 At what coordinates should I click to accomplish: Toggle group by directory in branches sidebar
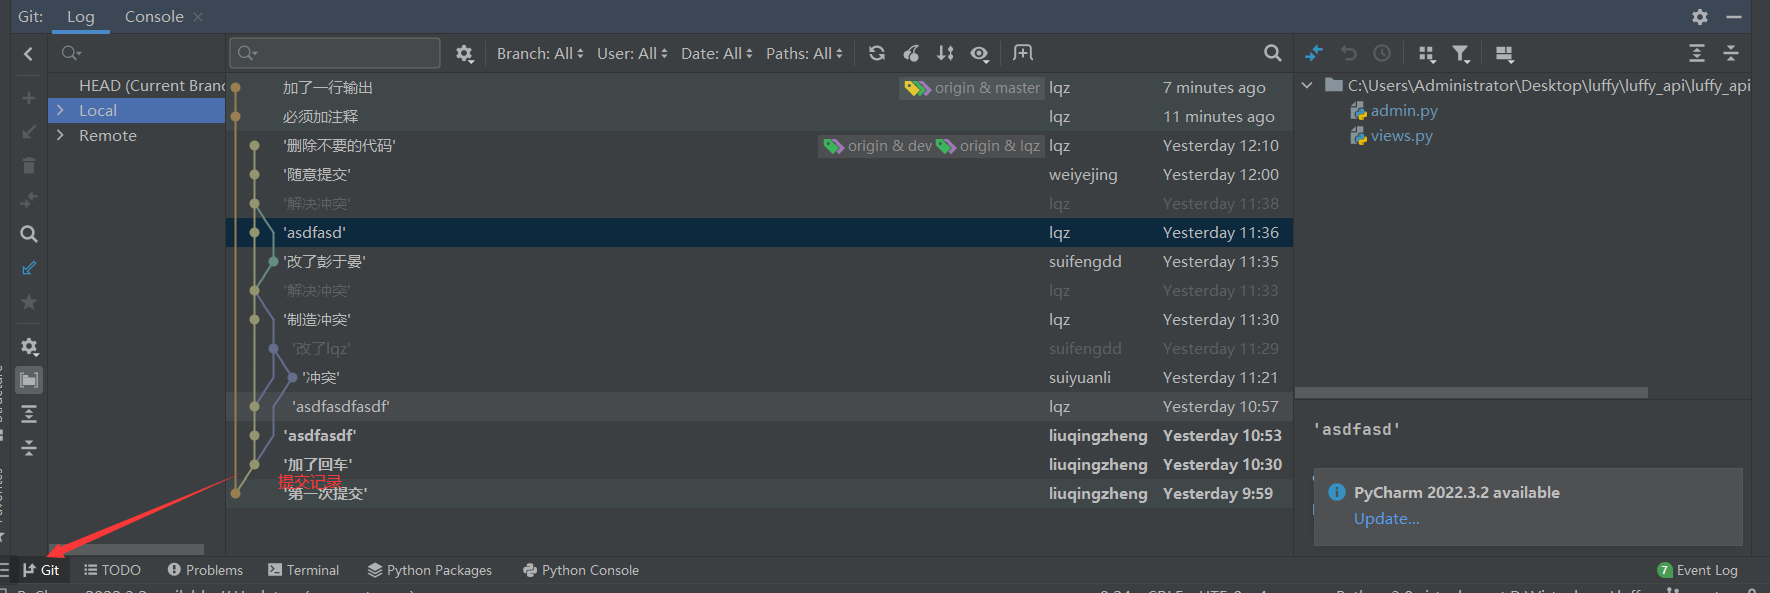click(29, 380)
